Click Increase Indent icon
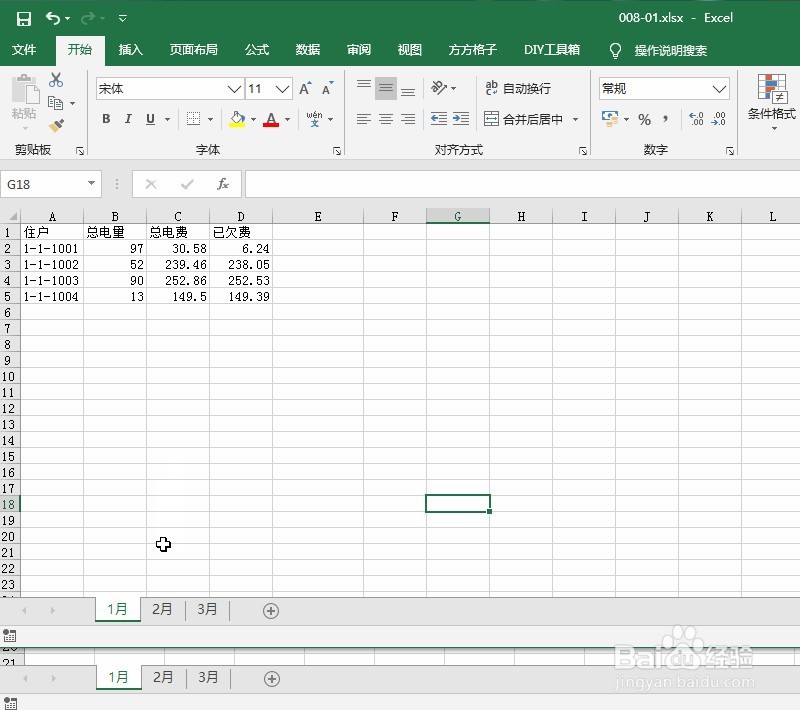The width and height of the screenshot is (800, 710). tap(461, 119)
